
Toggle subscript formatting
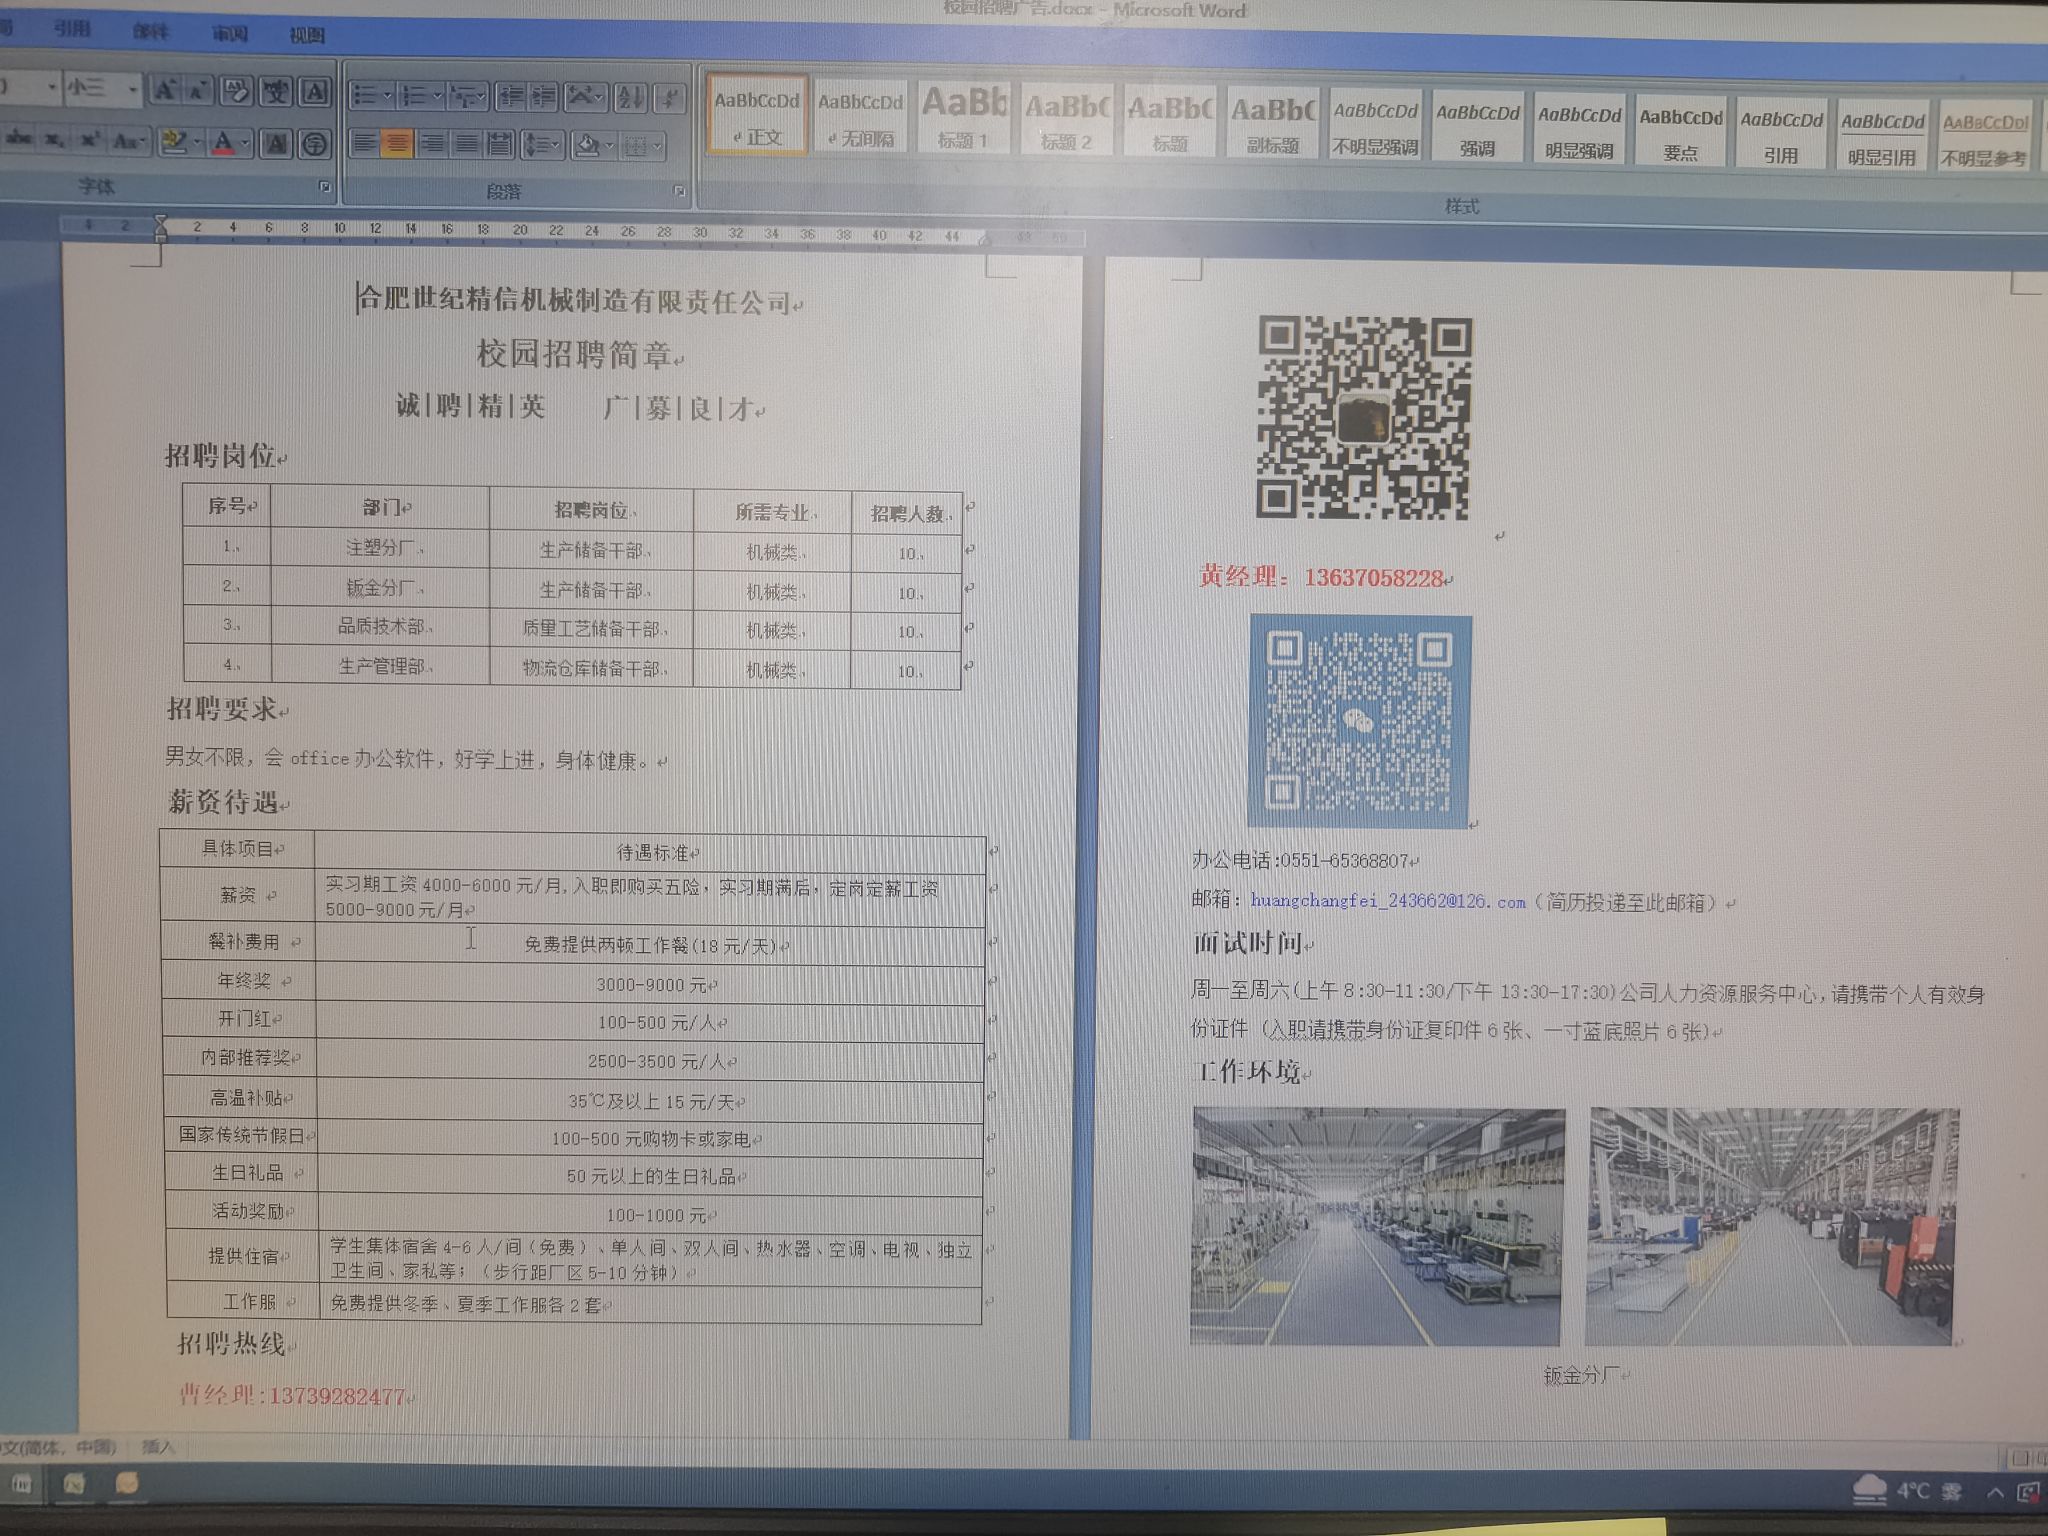pyautogui.click(x=56, y=140)
